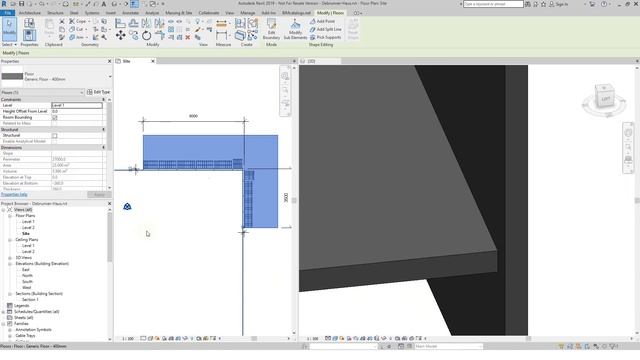Viewport: 640px width, 360px height.
Task: Open the Structure ribbon tab
Action: click(55, 13)
